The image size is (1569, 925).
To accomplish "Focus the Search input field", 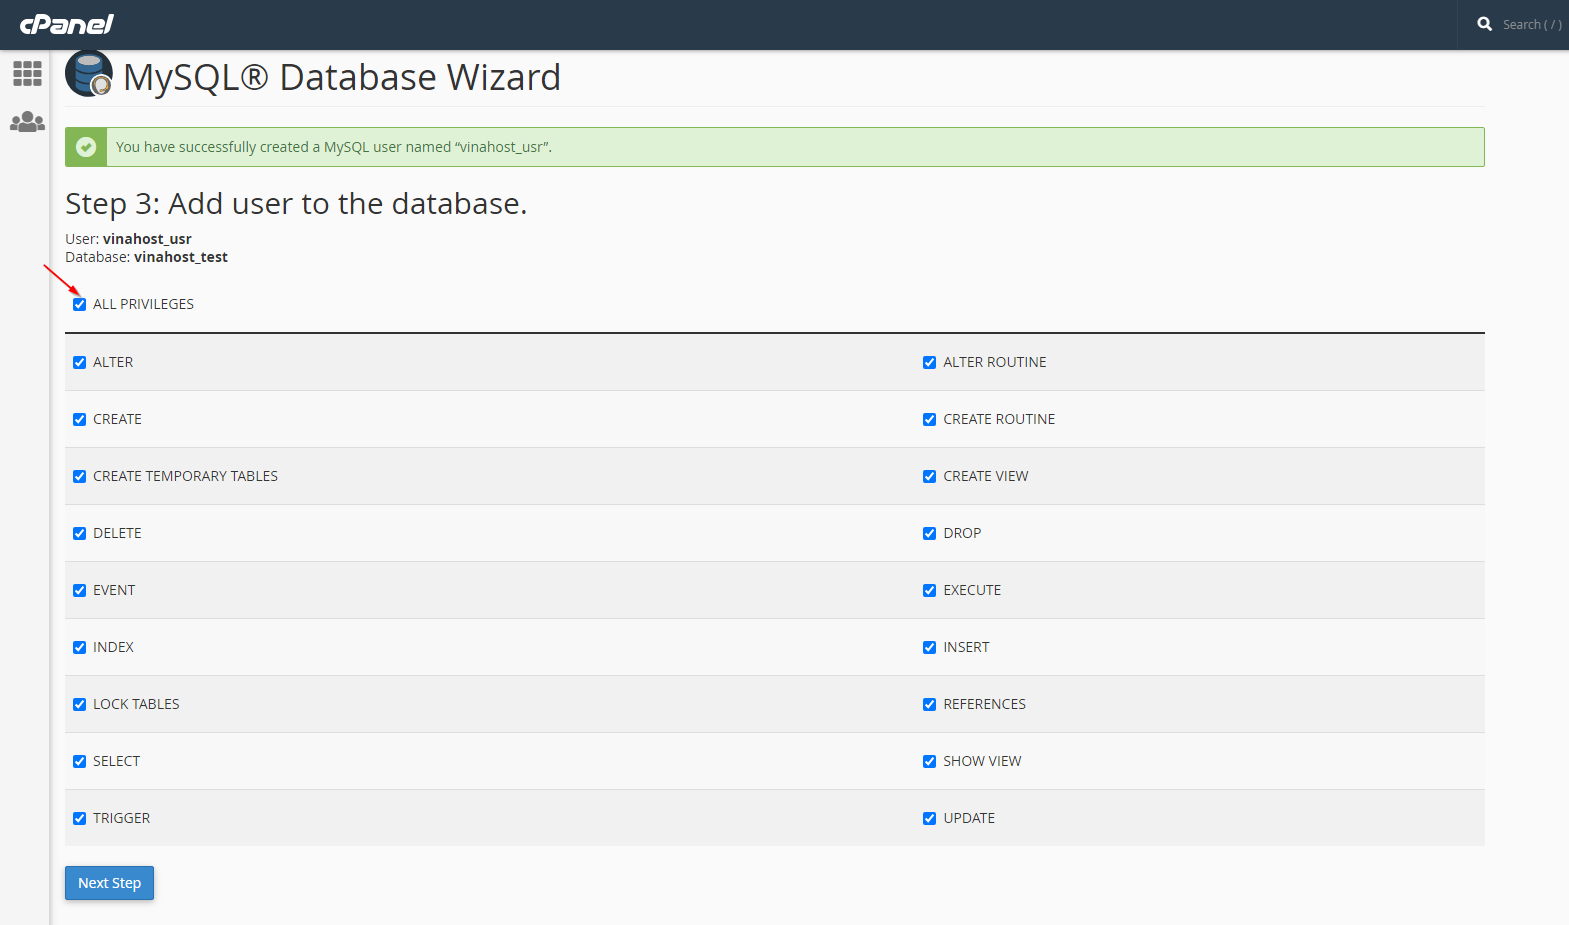I will click(x=1531, y=24).
